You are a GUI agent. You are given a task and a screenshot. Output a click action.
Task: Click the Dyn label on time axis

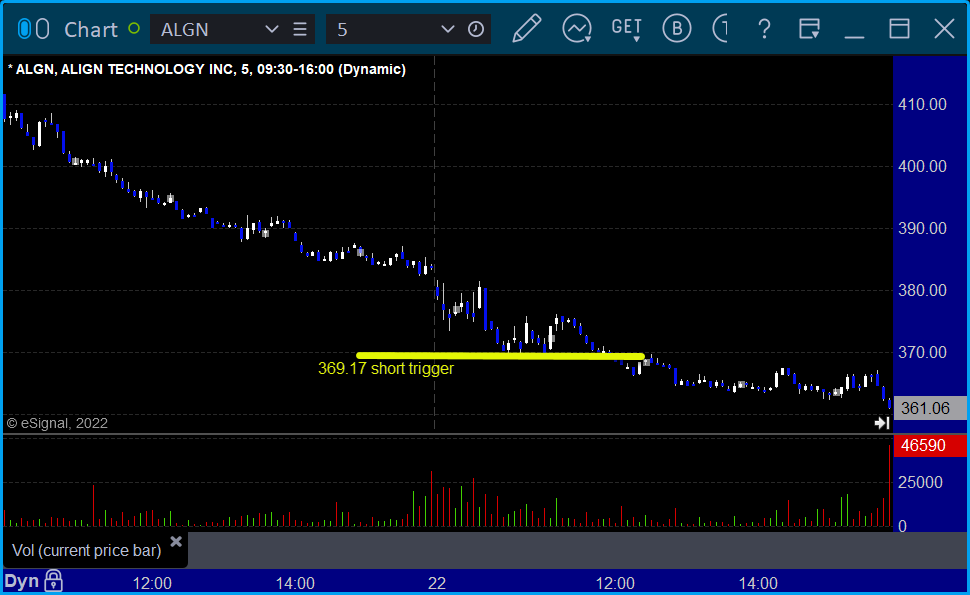point(22,581)
